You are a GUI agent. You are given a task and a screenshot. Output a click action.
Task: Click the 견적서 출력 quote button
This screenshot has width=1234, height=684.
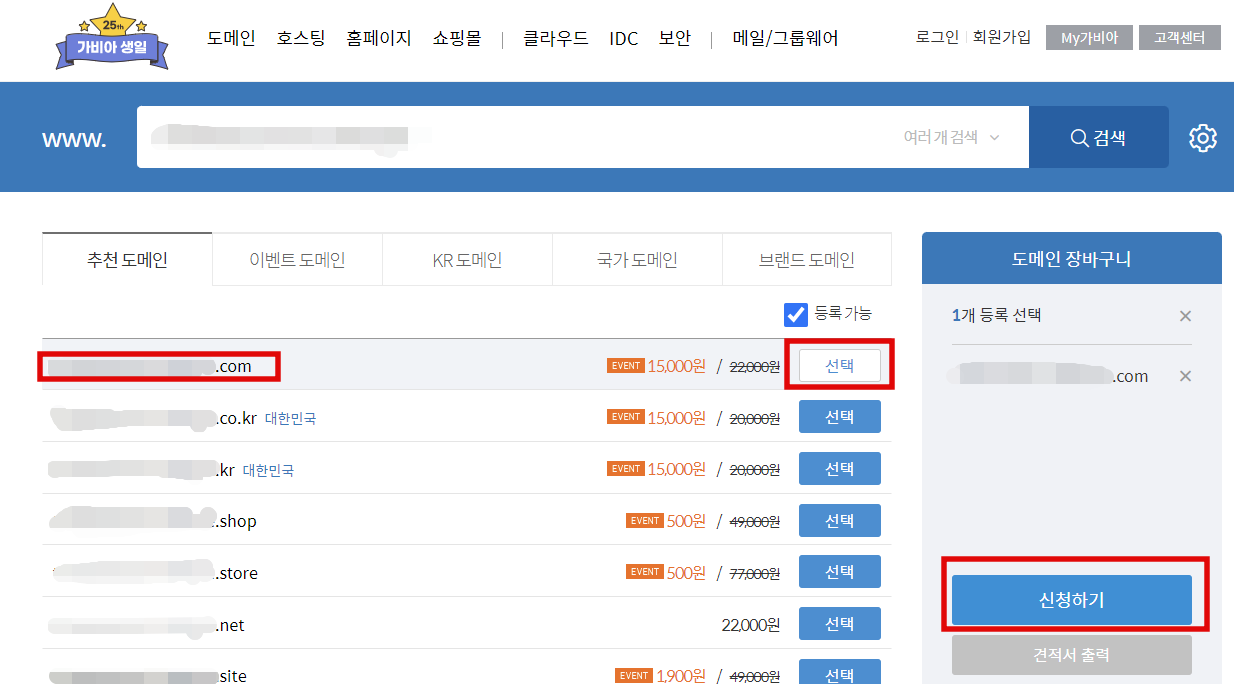[x=1071, y=655]
